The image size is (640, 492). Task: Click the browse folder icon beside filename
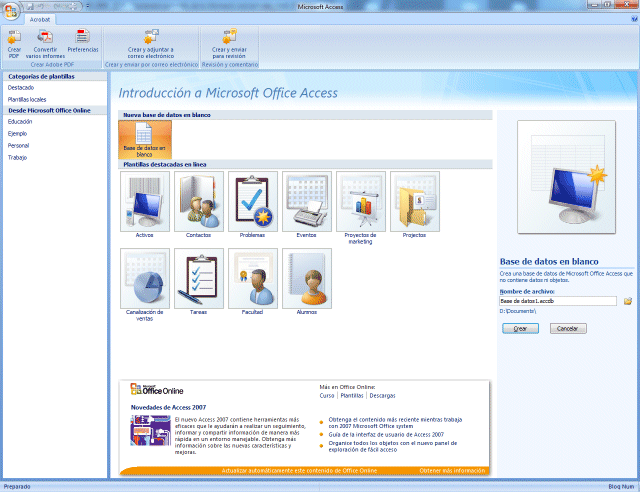[628, 301]
